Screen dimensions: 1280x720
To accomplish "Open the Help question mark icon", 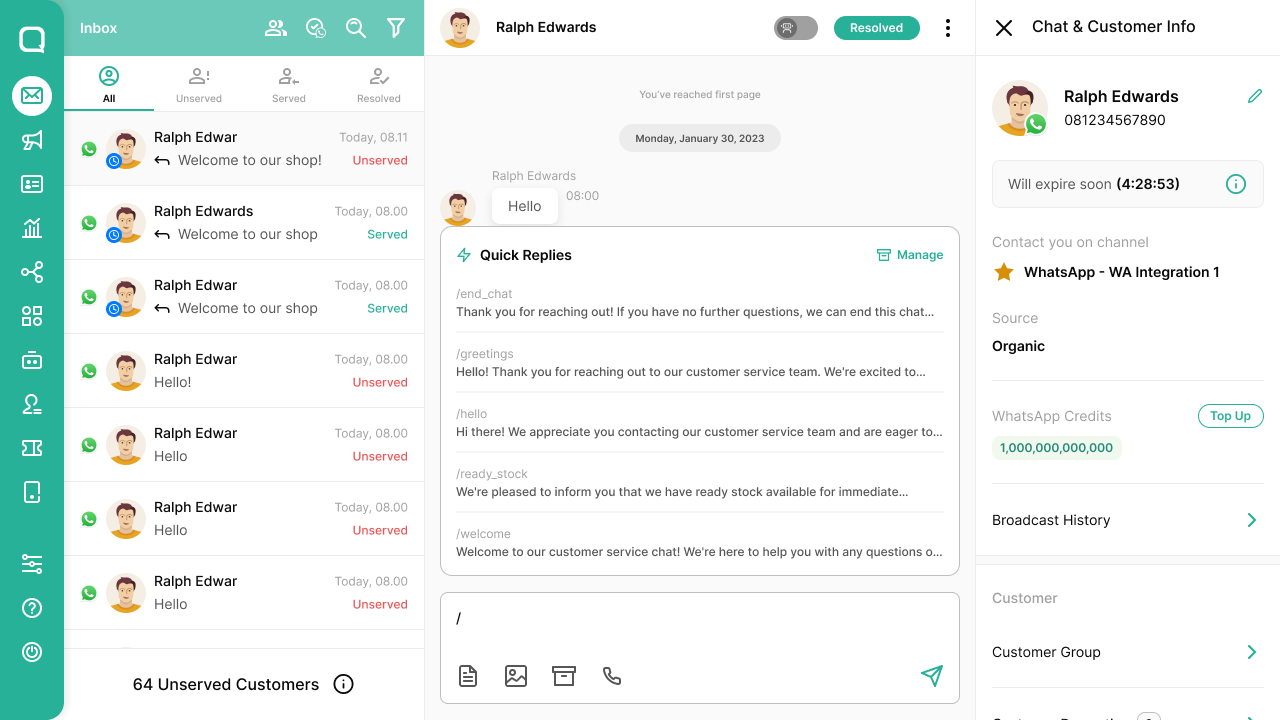I will 32,608.
